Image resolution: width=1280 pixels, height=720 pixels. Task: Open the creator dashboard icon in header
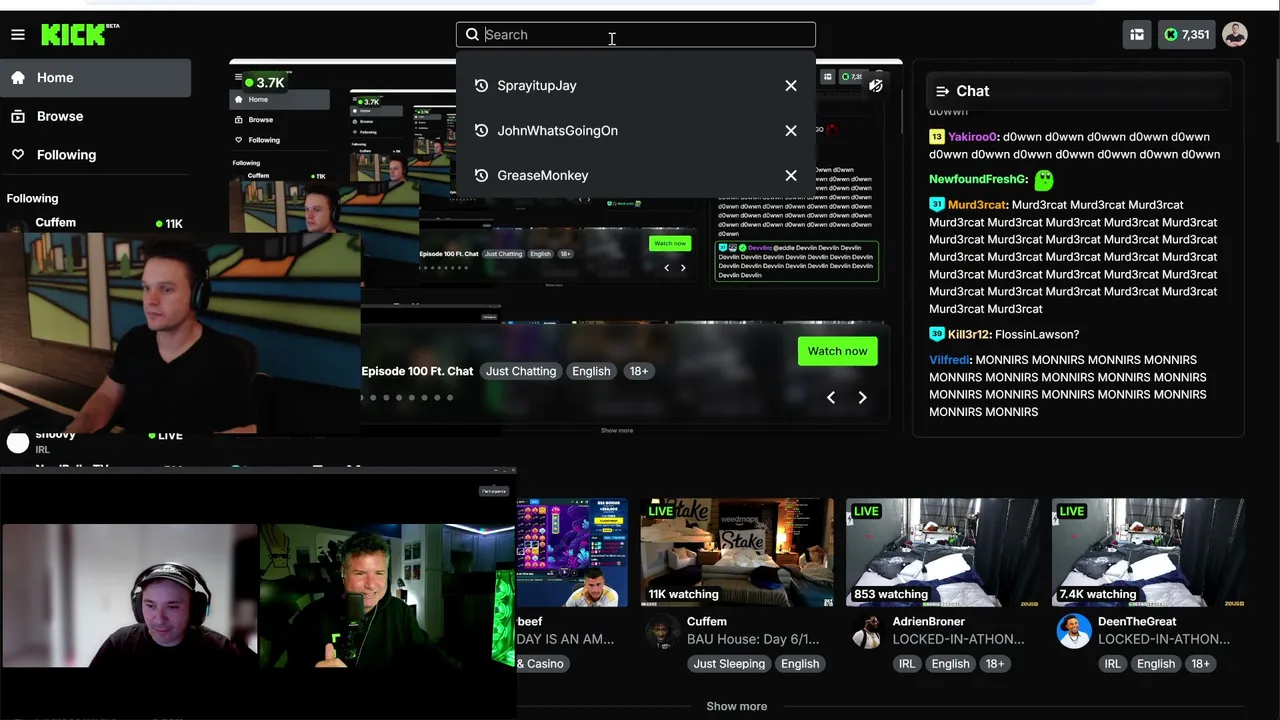pos(1137,35)
